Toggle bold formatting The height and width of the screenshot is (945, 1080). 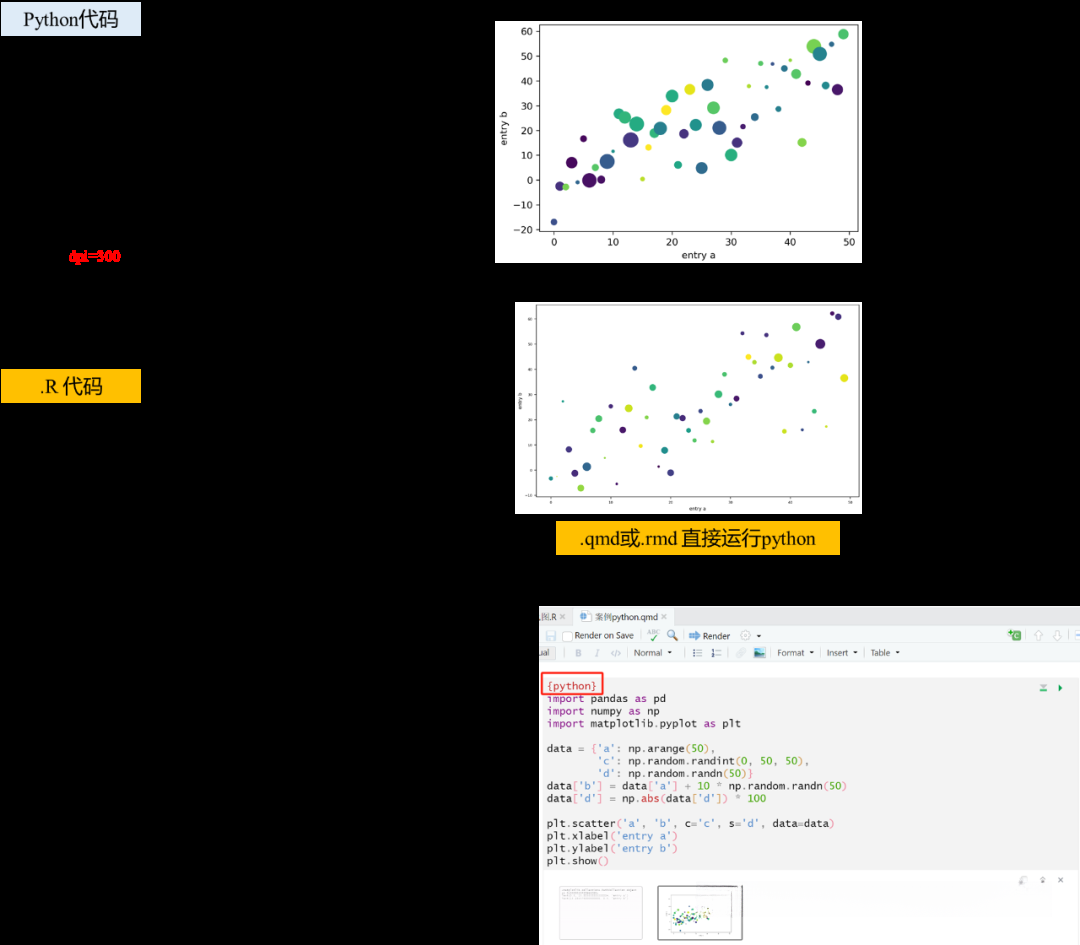tap(578, 653)
